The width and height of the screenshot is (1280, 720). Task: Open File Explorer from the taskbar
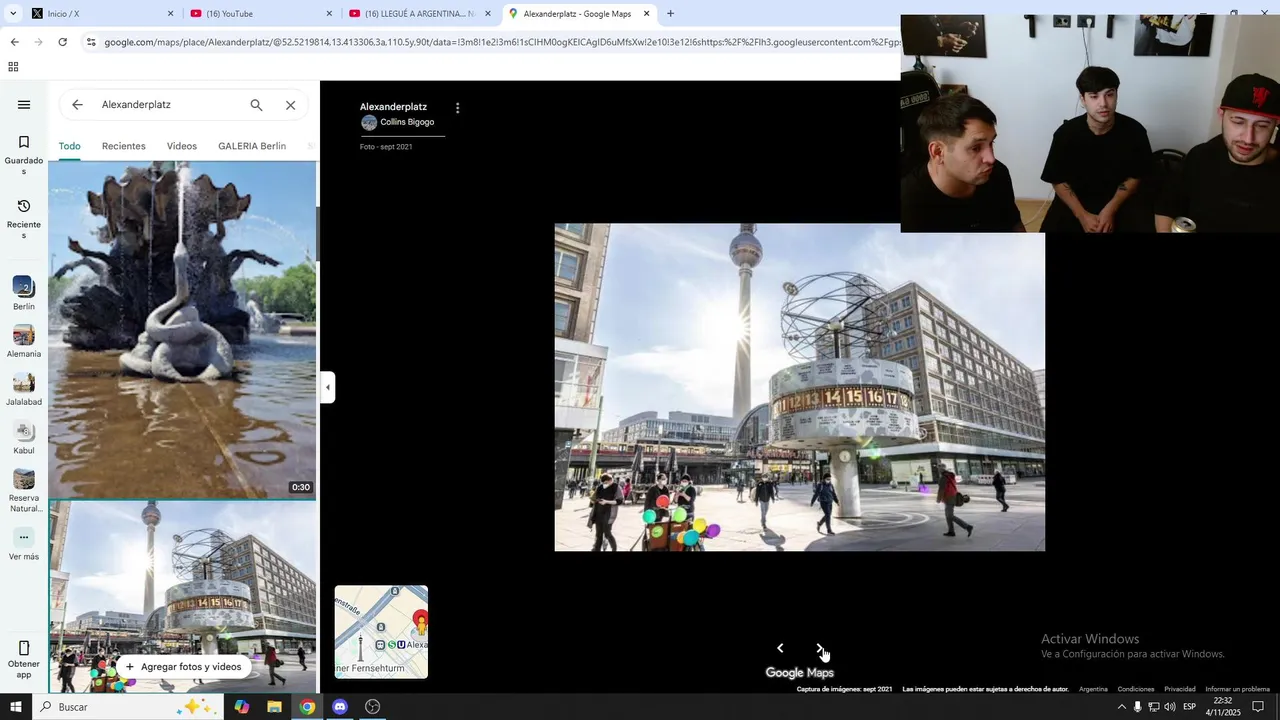(274, 707)
